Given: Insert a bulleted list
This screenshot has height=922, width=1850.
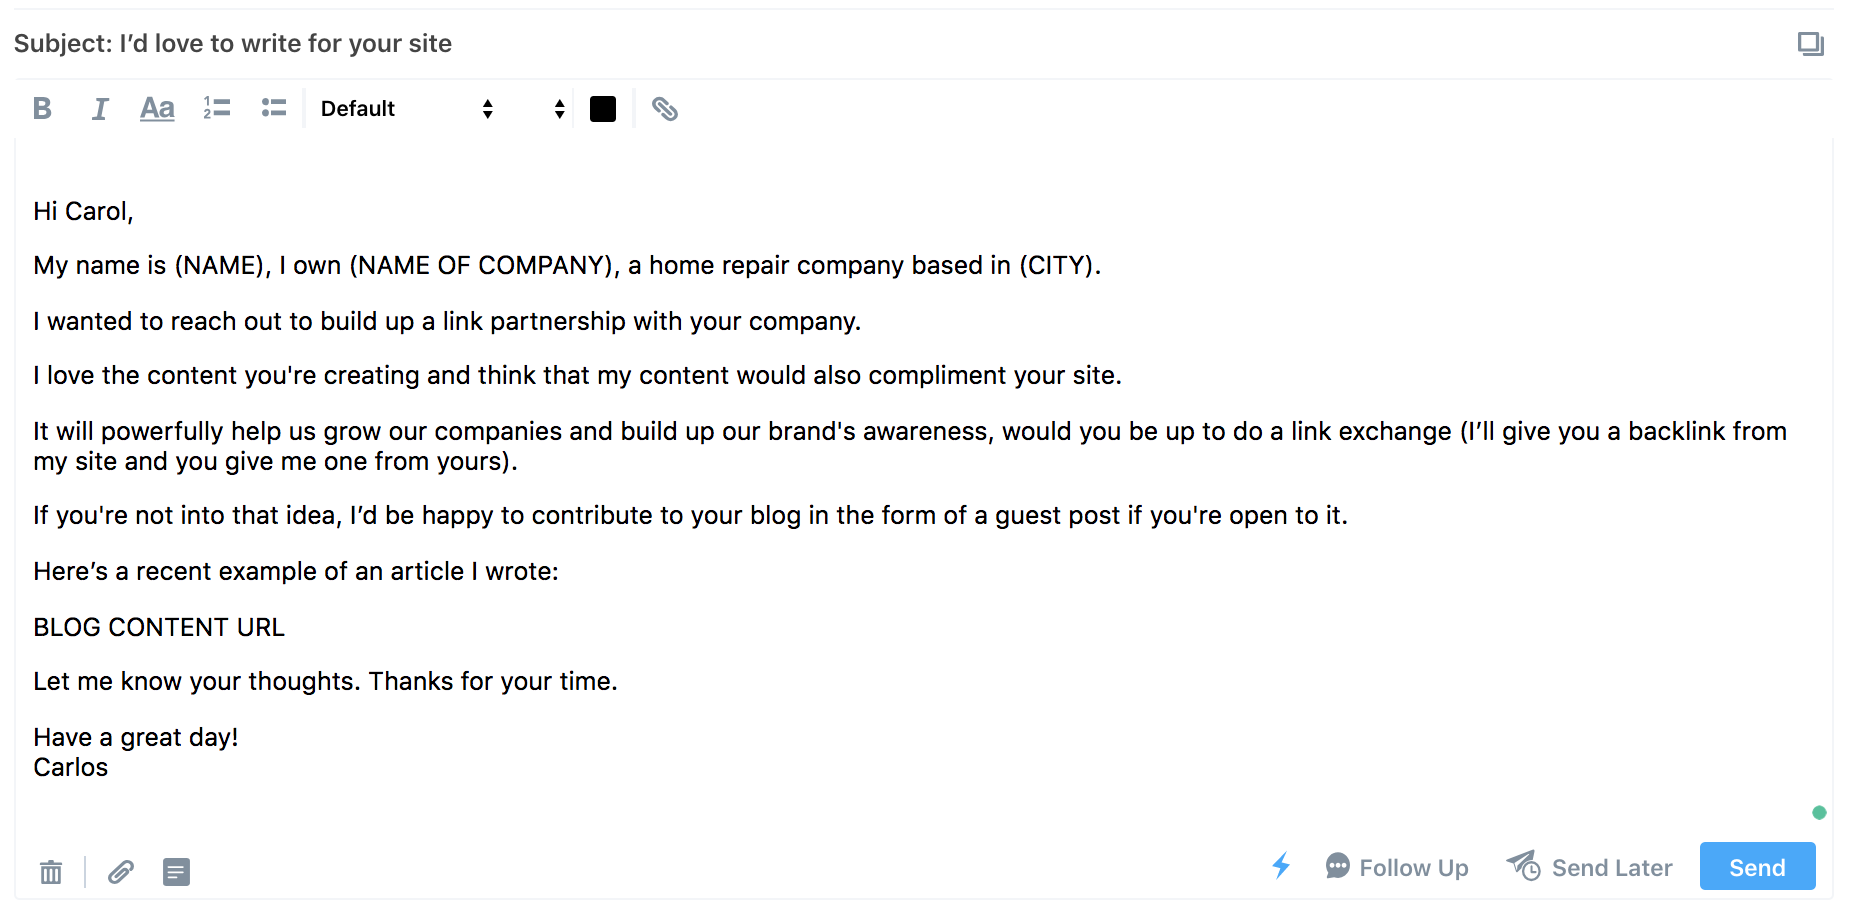Looking at the screenshot, I should [274, 108].
